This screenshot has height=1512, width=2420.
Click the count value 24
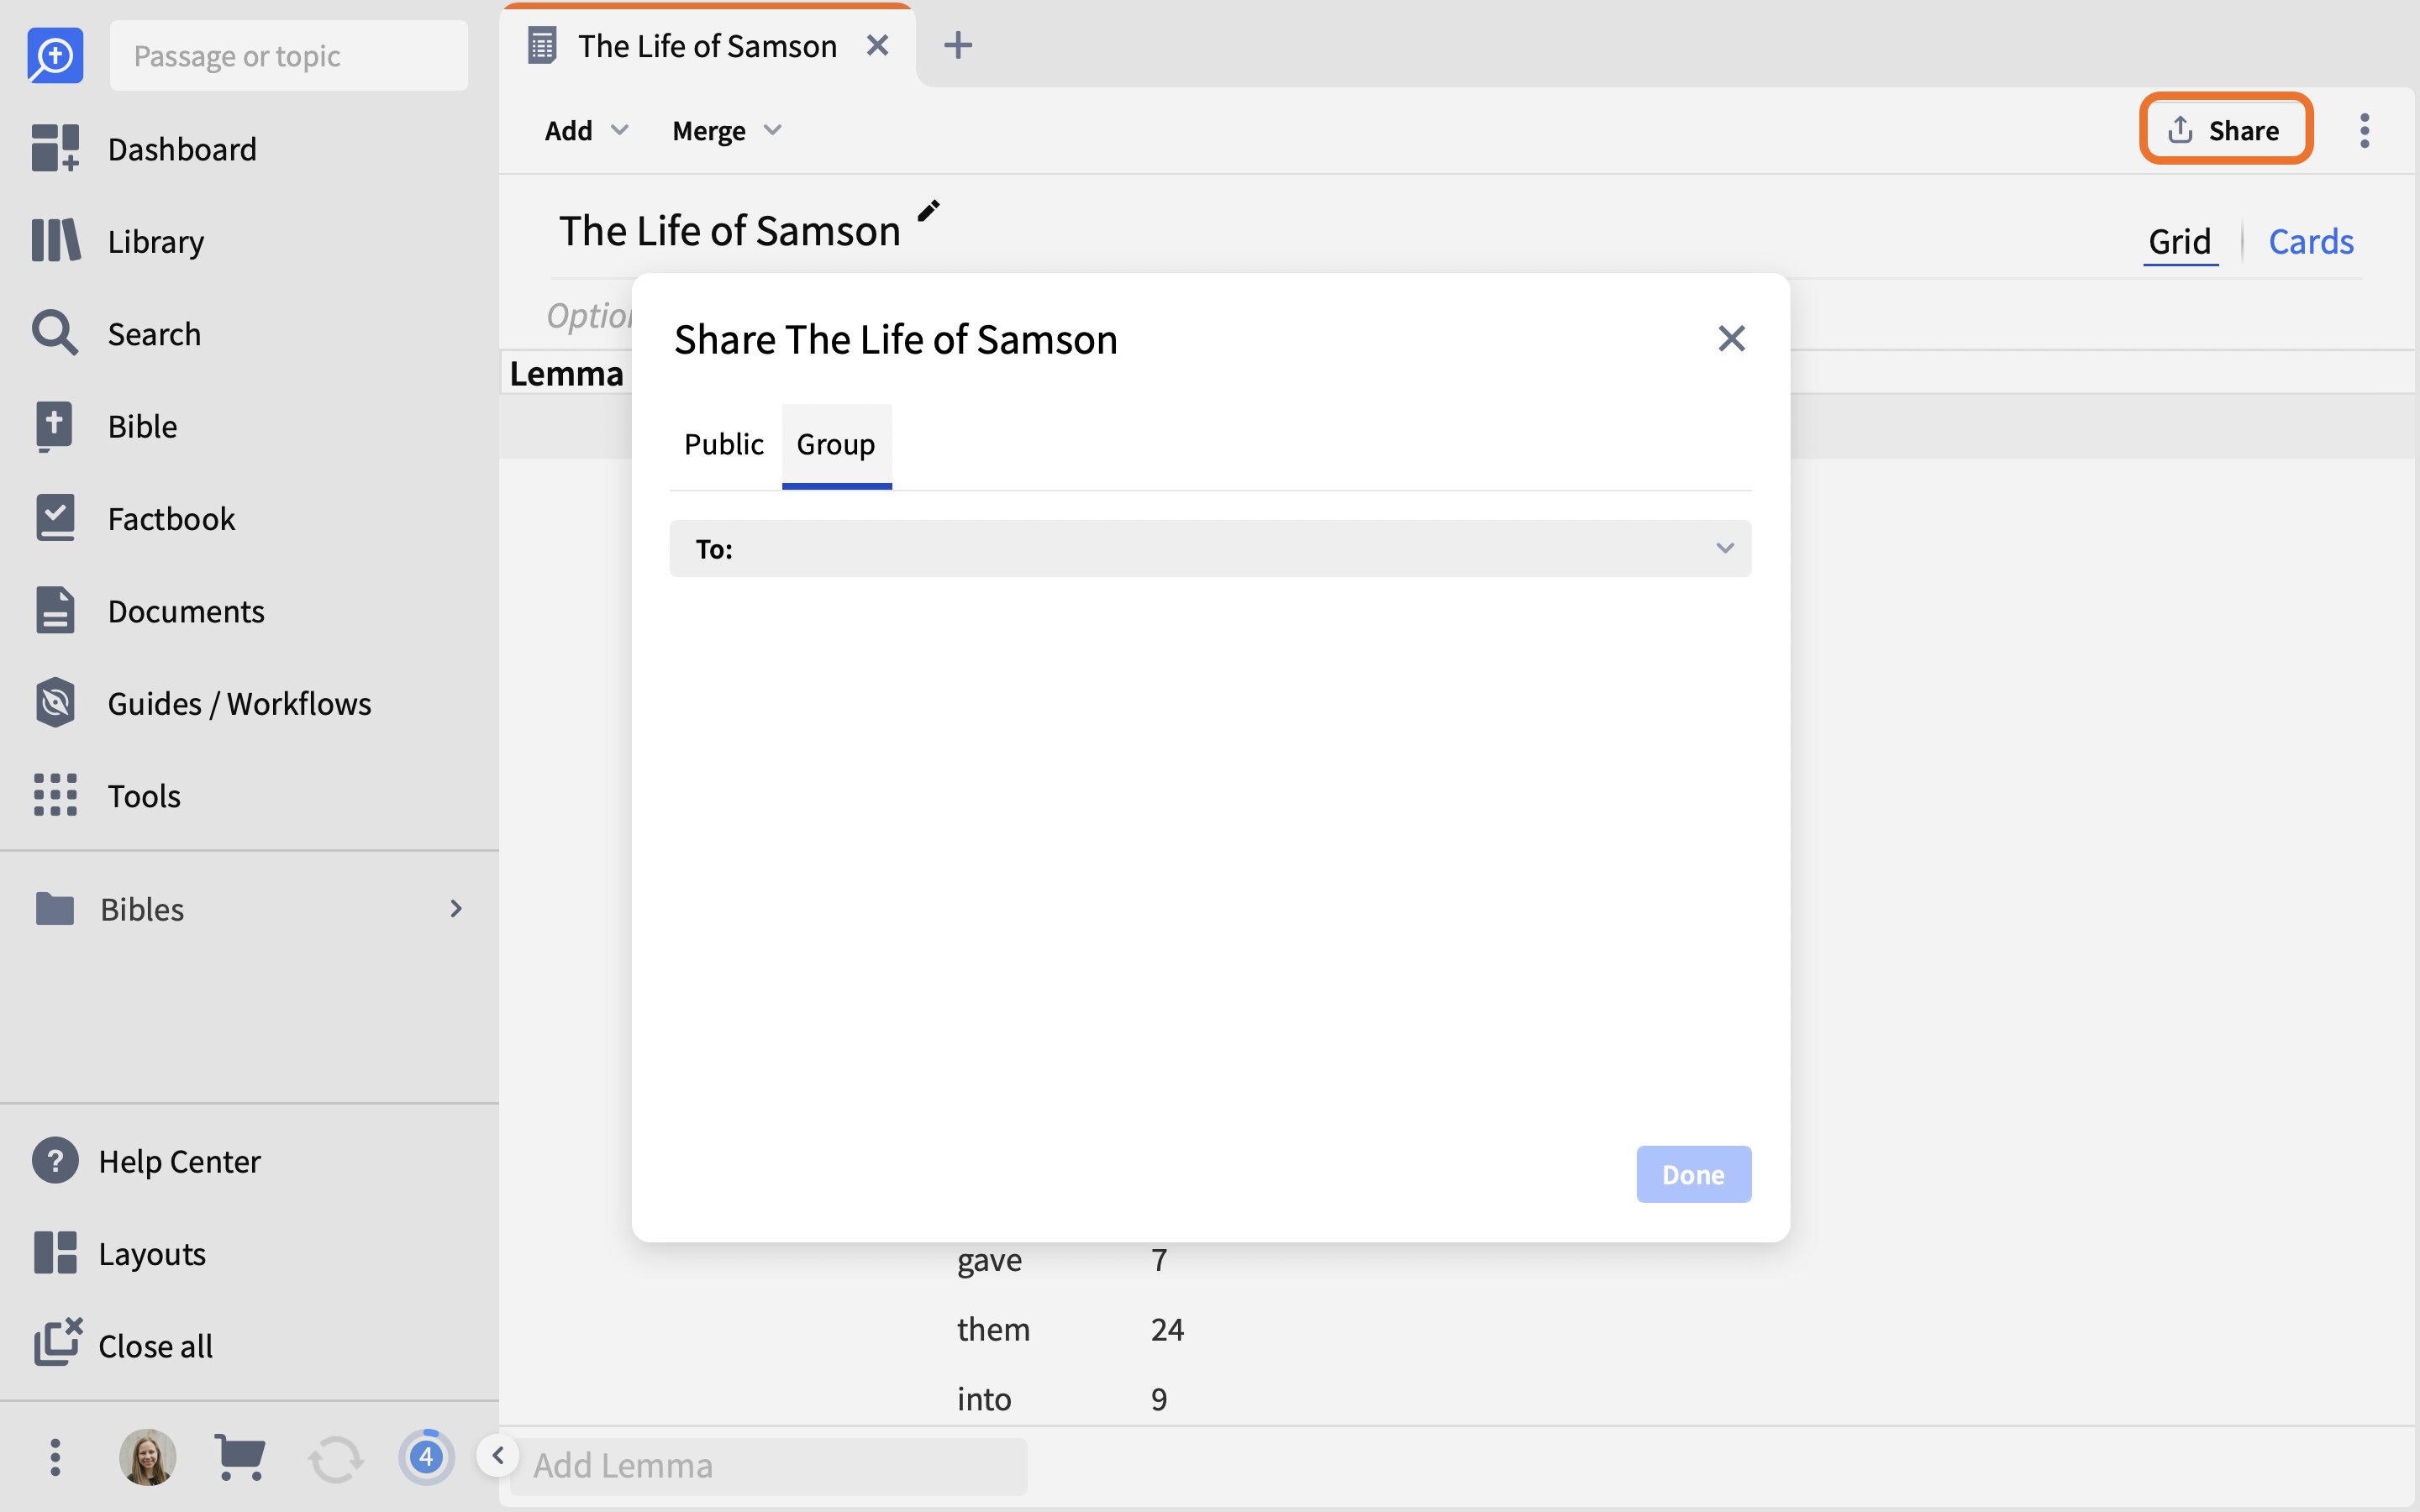coord(1167,1329)
